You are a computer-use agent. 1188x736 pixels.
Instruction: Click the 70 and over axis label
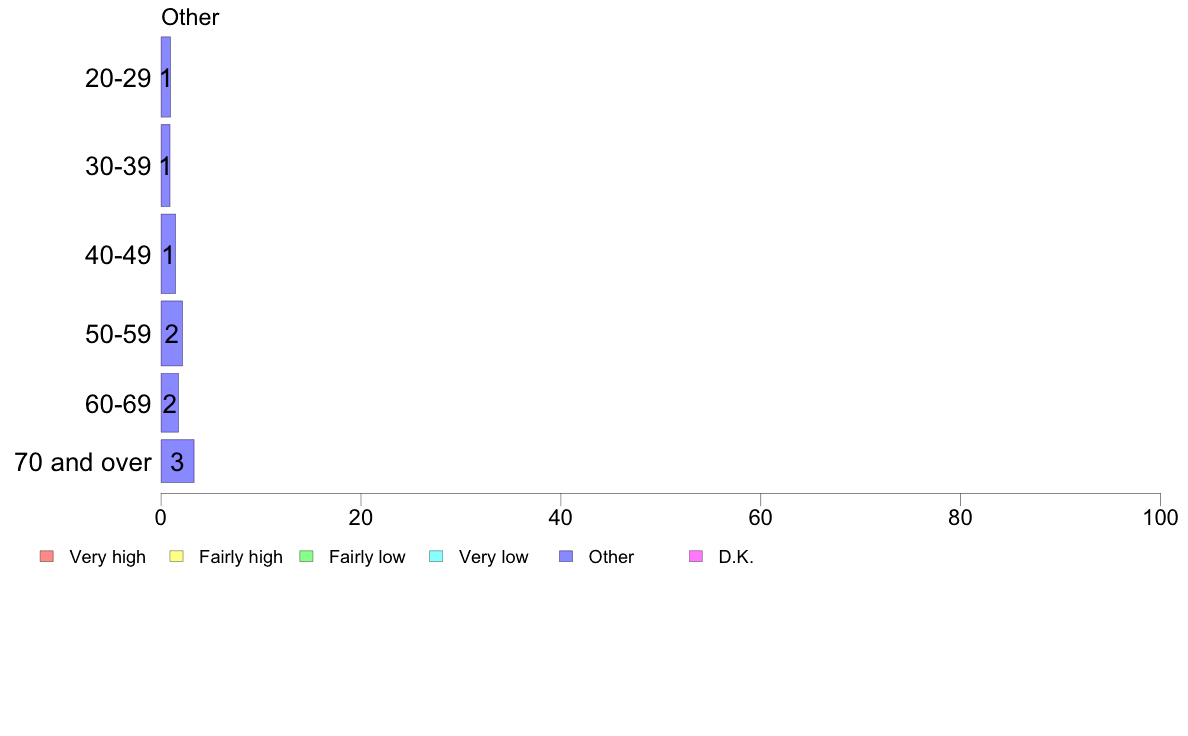pos(83,462)
